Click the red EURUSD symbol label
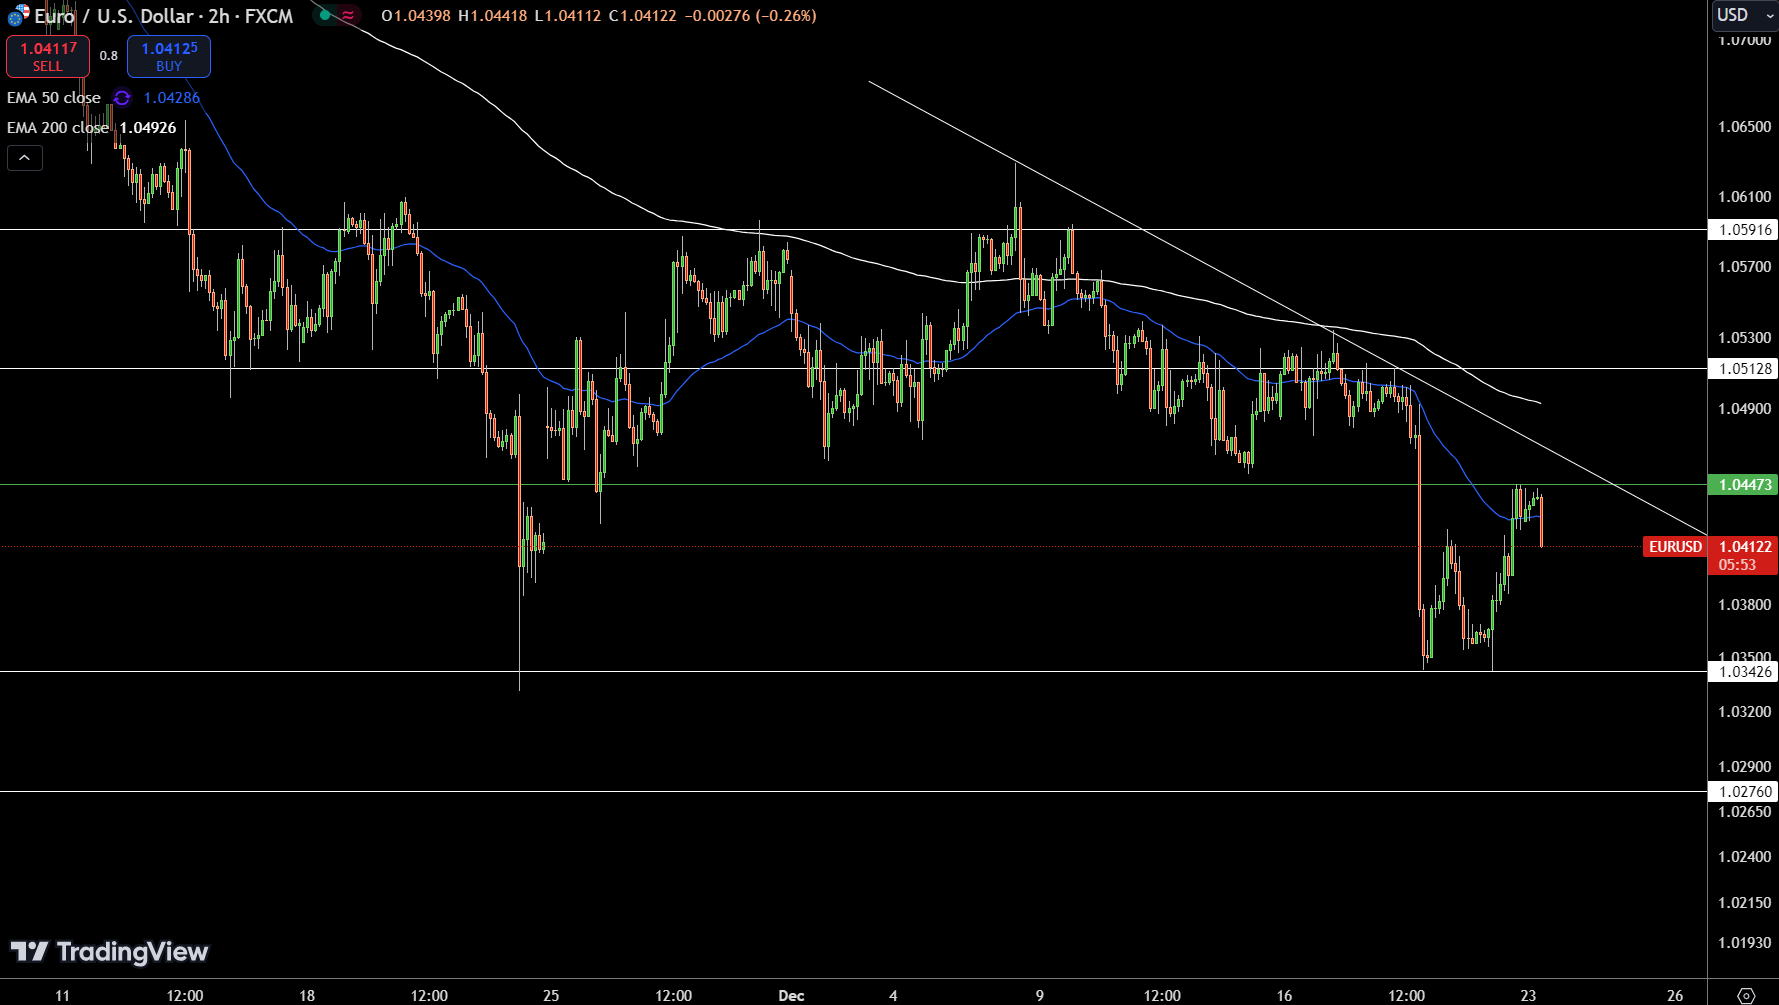1779x1005 pixels. [x=1675, y=547]
